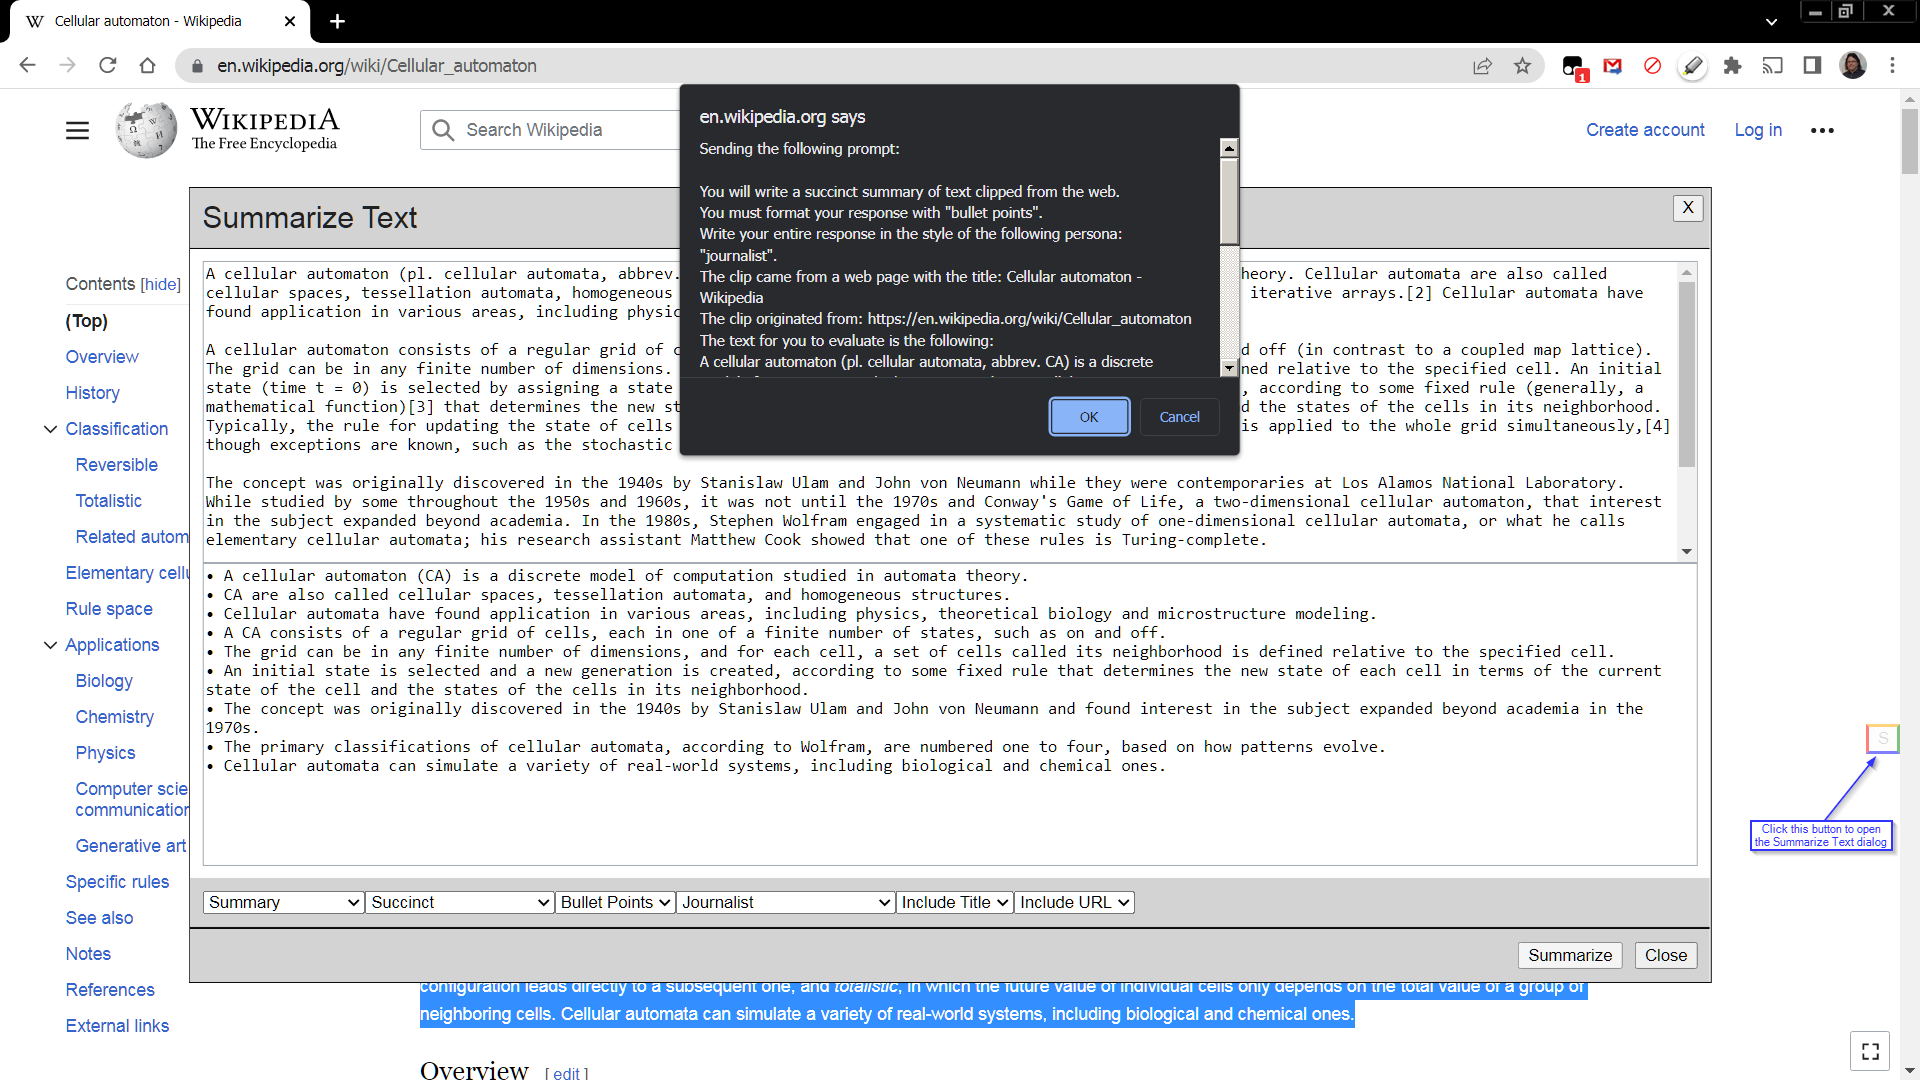This screenshot has width=1920, height=1080.
Task: Open the tab search chevron
Action: click(x=1771, y=21)
